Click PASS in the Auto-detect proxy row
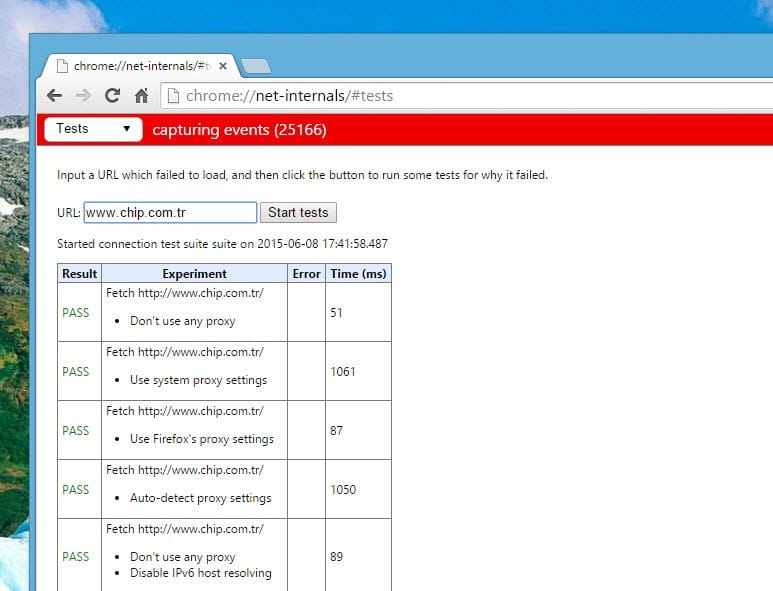 tap(75, 489)
